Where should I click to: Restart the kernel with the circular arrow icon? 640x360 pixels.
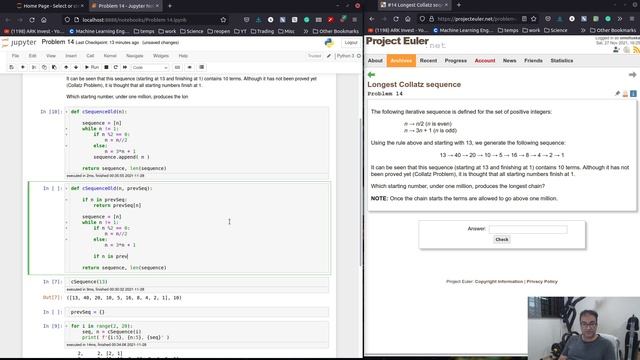[x=116, y=67]
